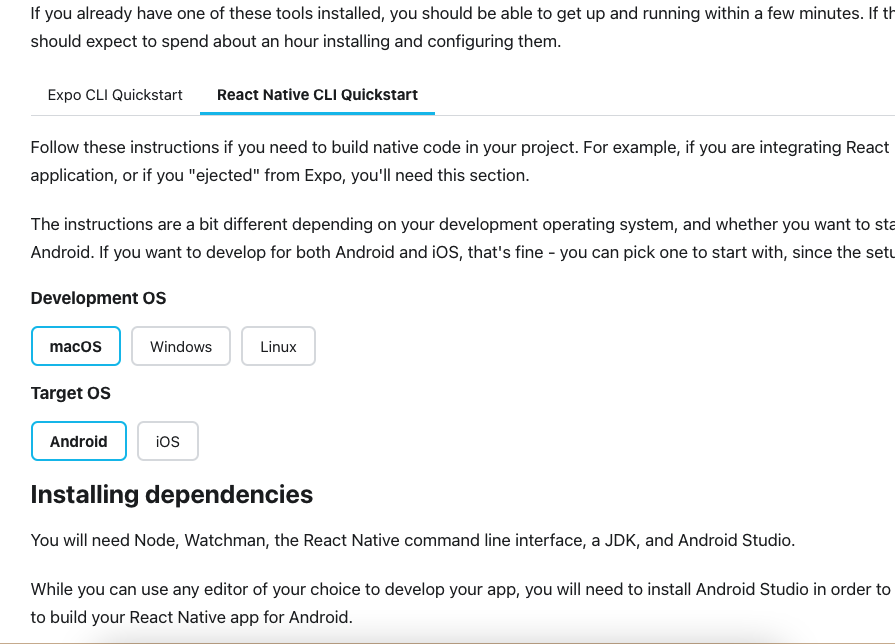Click the Installing dependencies heading
This screenshot has width=895, height=644.
[171, 494]
